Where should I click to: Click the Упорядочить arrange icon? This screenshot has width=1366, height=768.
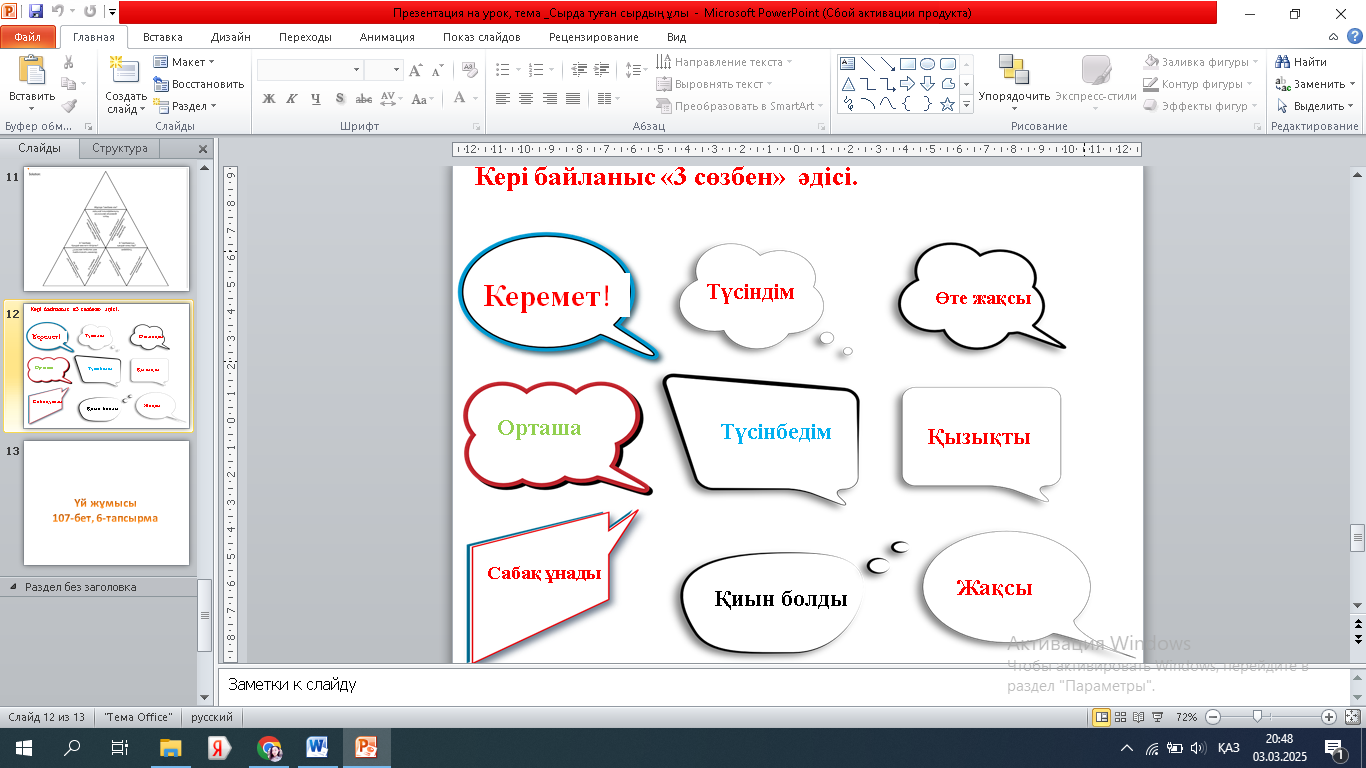coord(1013,72)
